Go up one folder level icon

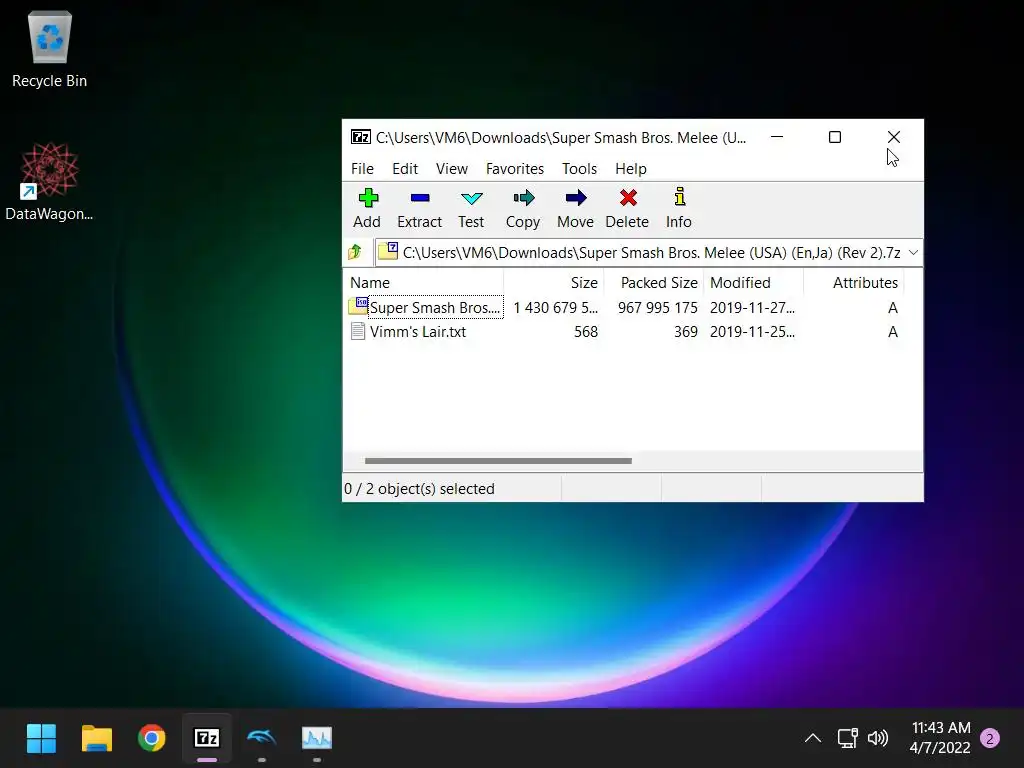(x=355, y=252)
